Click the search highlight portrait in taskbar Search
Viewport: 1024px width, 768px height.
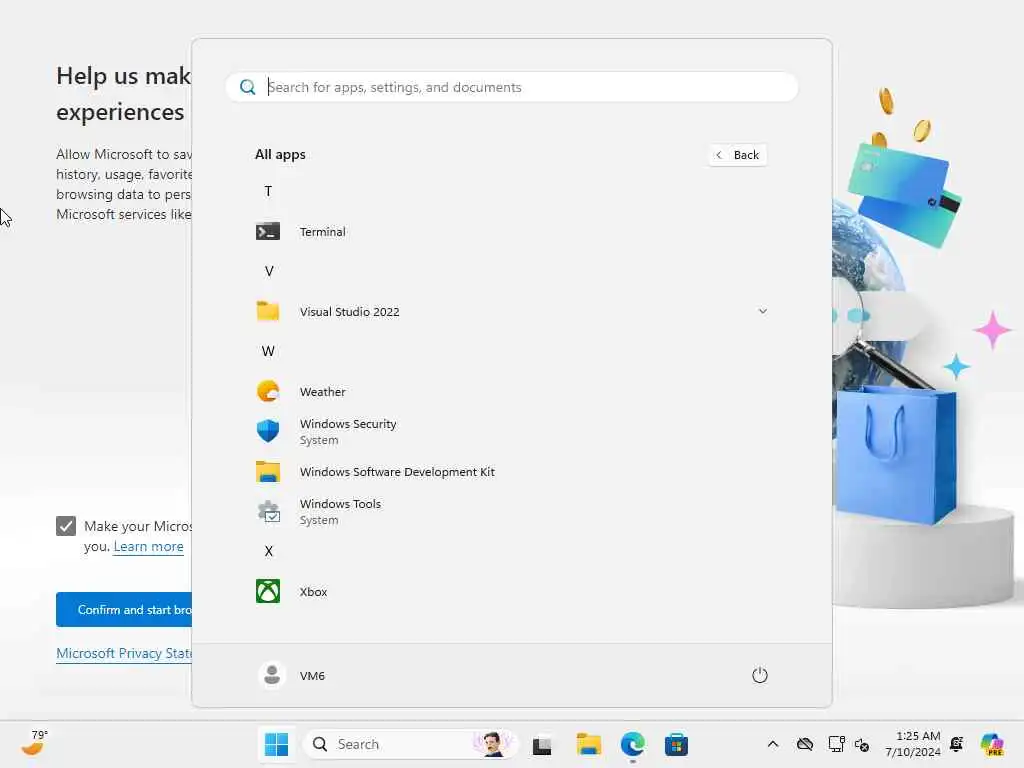[x=492, y=744]
